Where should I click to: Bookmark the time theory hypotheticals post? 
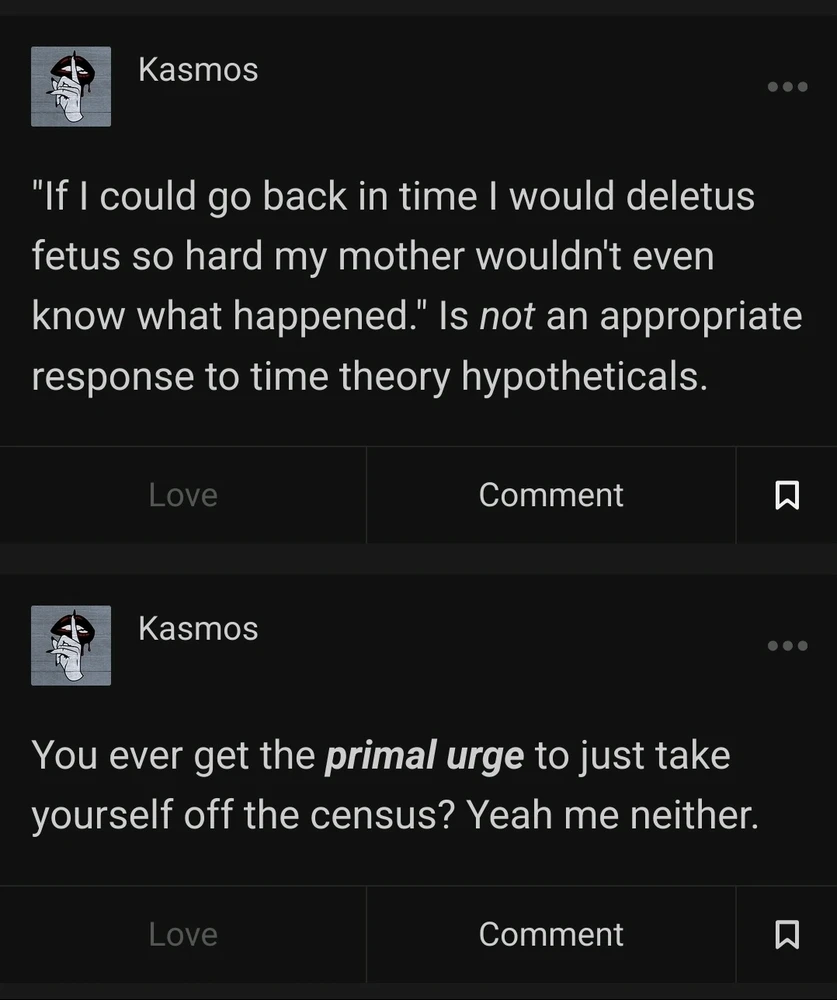pyautogui.click(x=787, y=495)
